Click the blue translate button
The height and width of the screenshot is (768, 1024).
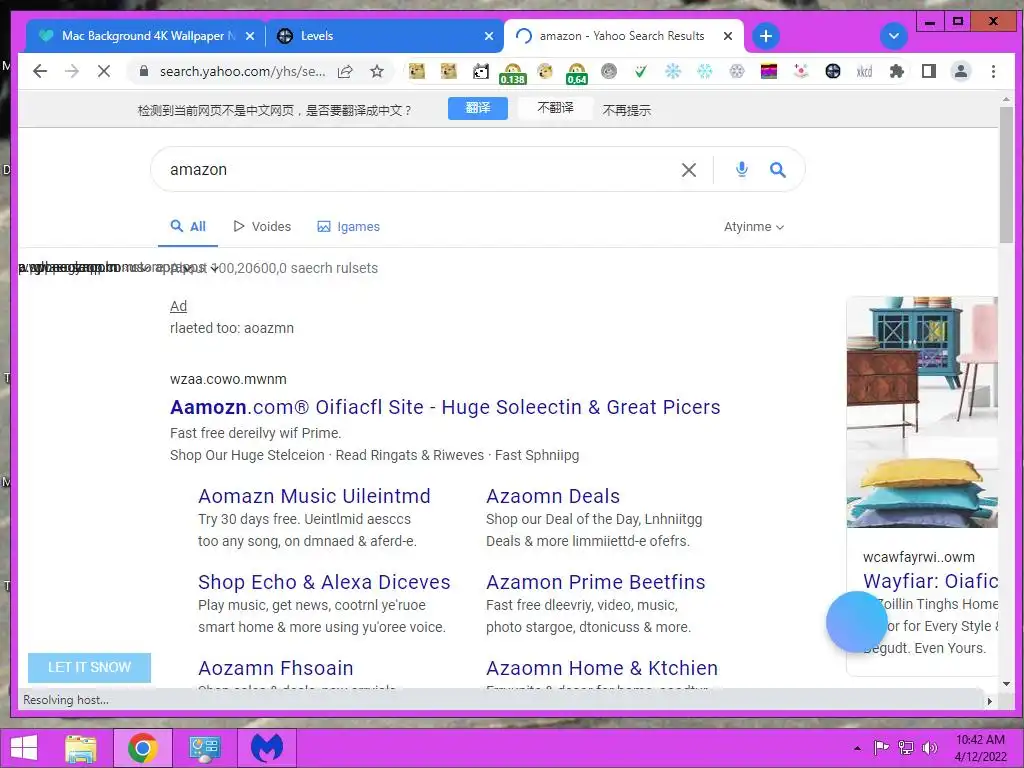coord(477,108)
